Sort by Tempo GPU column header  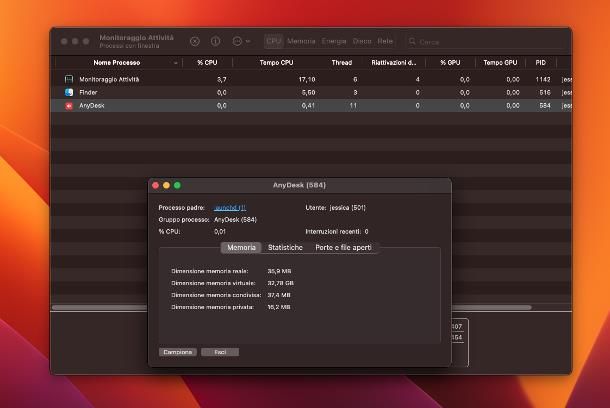[x=500, y=63]
